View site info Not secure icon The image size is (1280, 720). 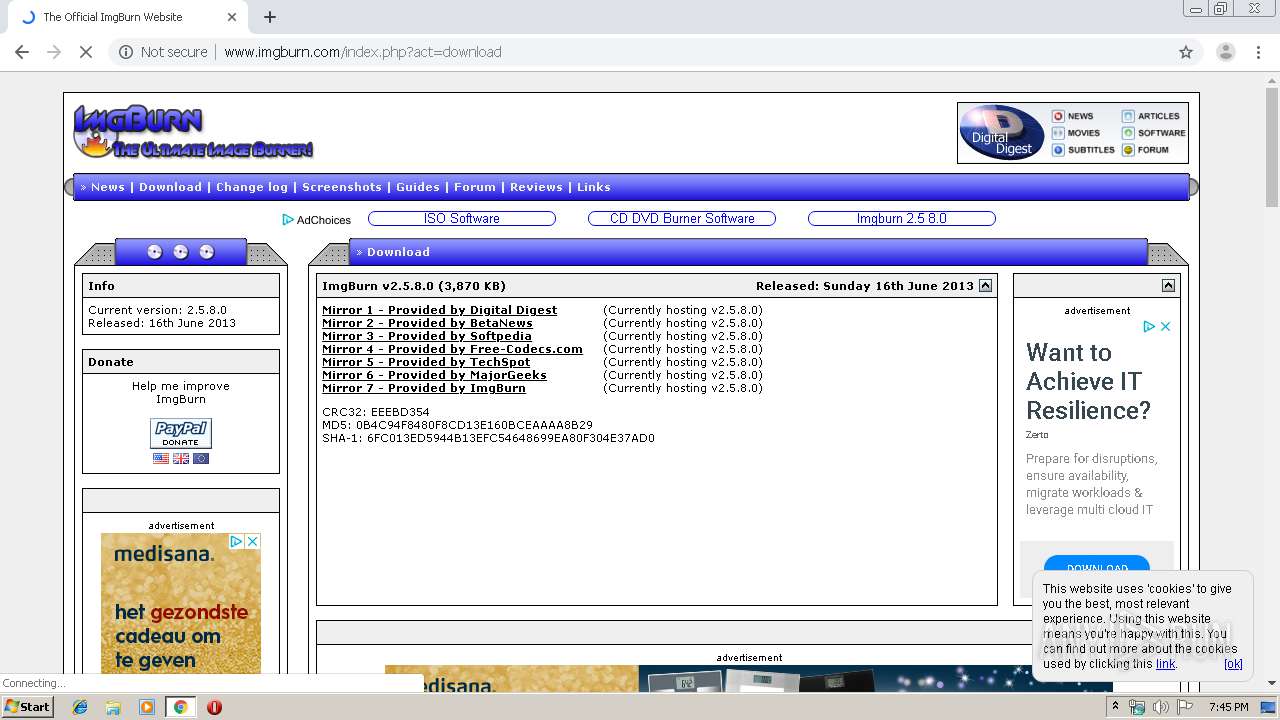point(126,52)
